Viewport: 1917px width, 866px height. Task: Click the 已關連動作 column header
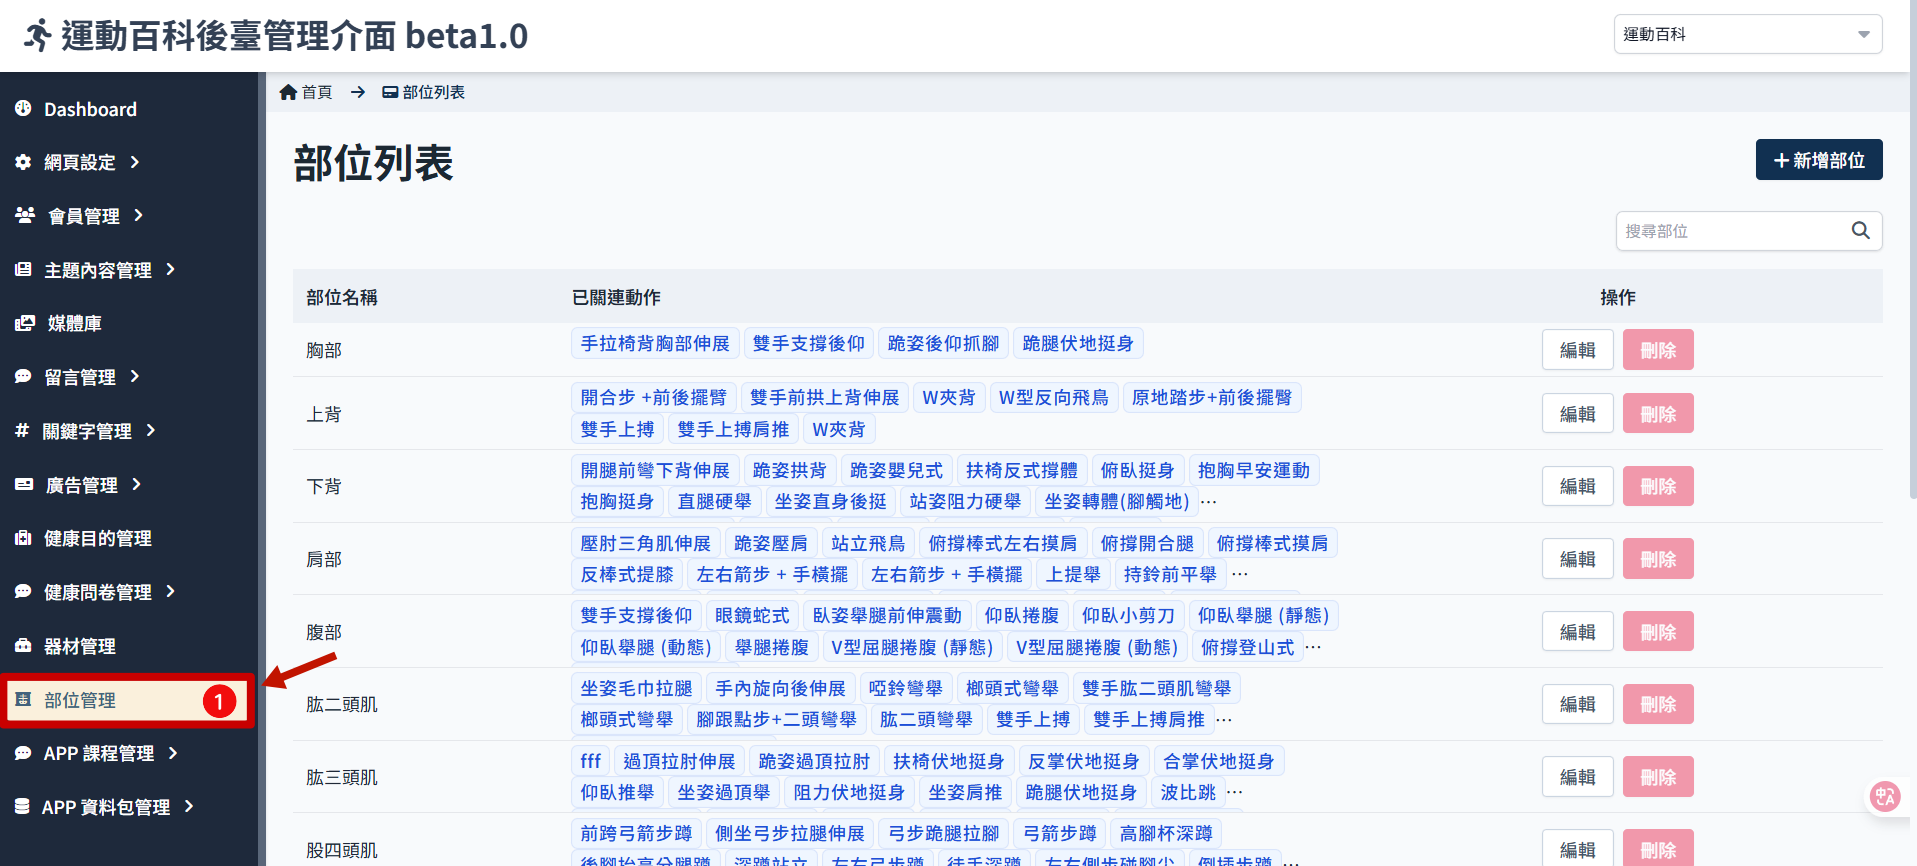tap(616, 297)
